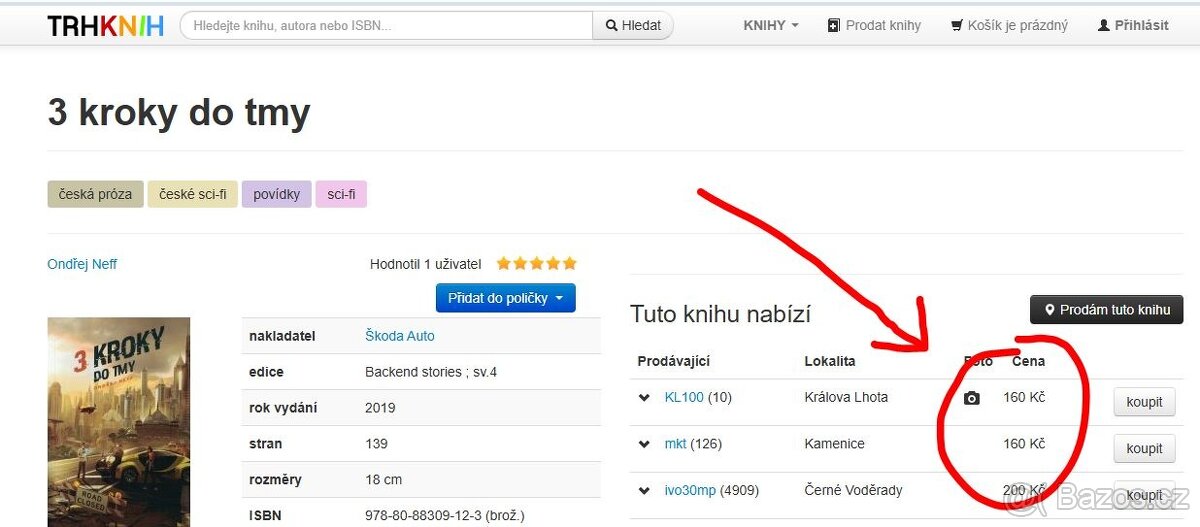The image size is (1200, 527).
Task: Click the five-star rating icons
Action: pos(537,264)
